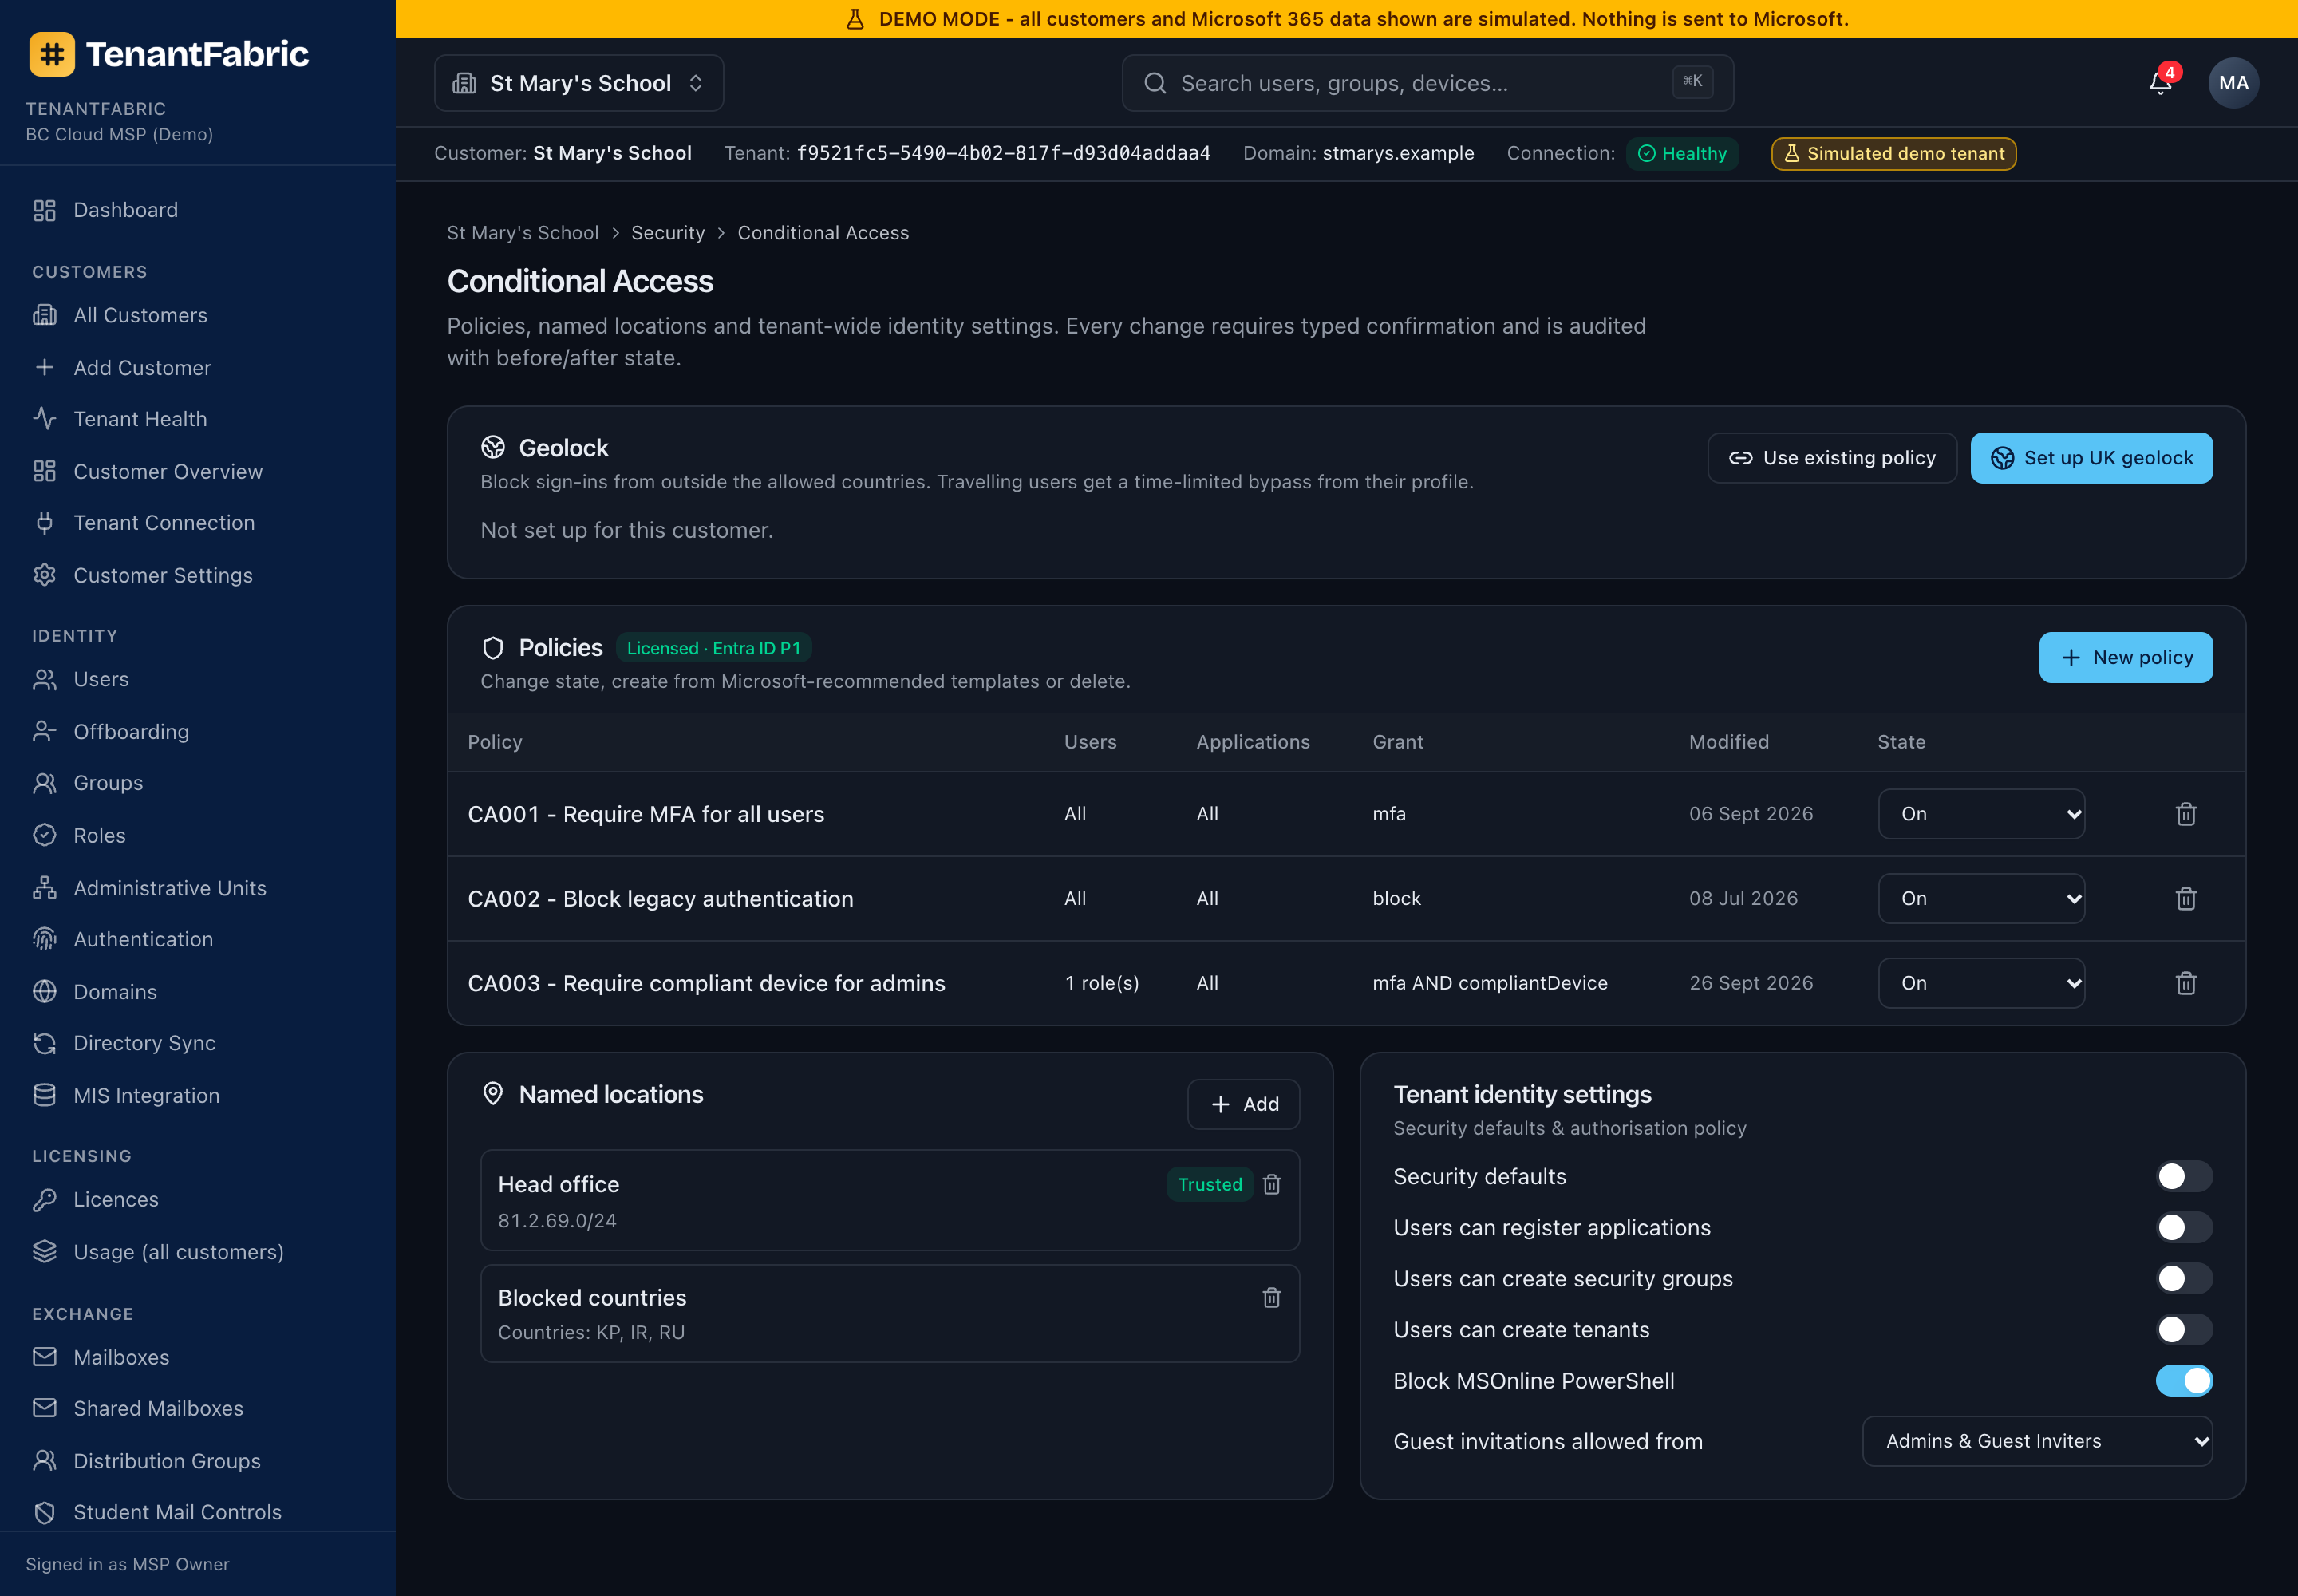
Task: Click the MA user avatar
Action: point(2233,83)
